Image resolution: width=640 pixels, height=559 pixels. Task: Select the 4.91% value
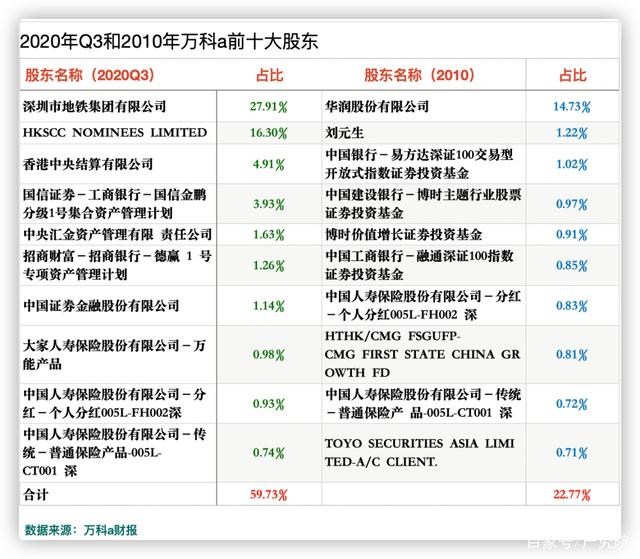click(x=269, y=164)
